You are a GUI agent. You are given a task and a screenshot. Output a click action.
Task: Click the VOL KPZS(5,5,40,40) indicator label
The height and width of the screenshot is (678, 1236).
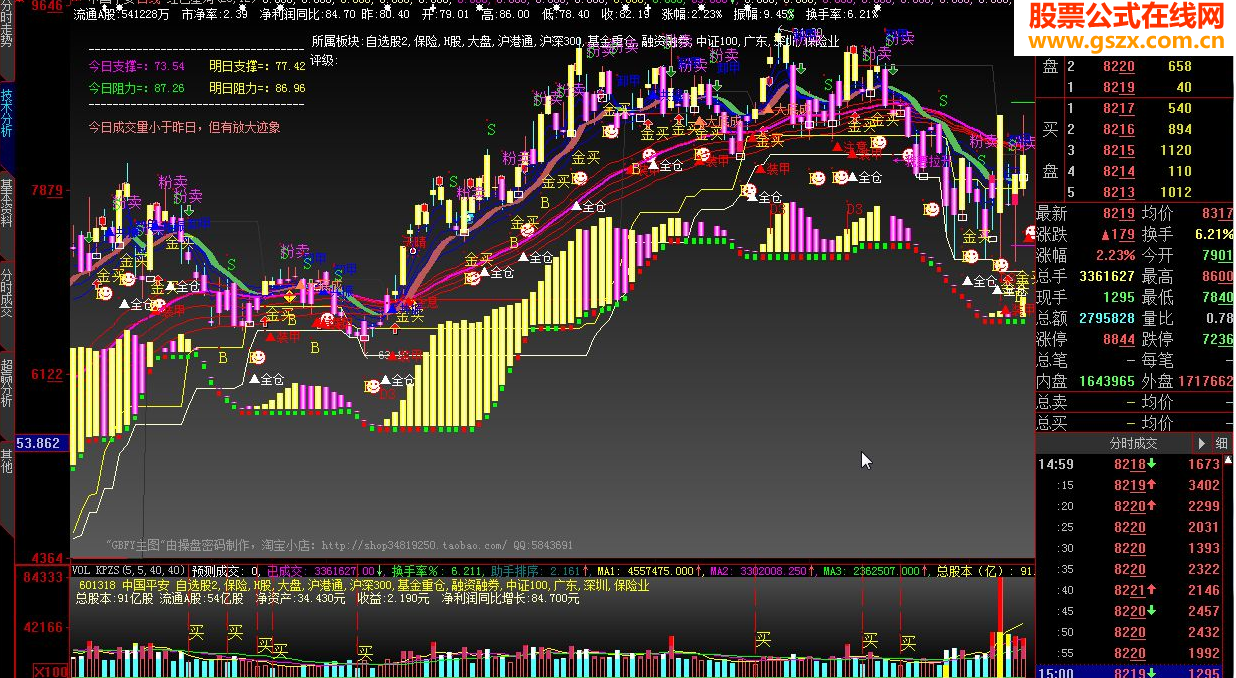128,571
